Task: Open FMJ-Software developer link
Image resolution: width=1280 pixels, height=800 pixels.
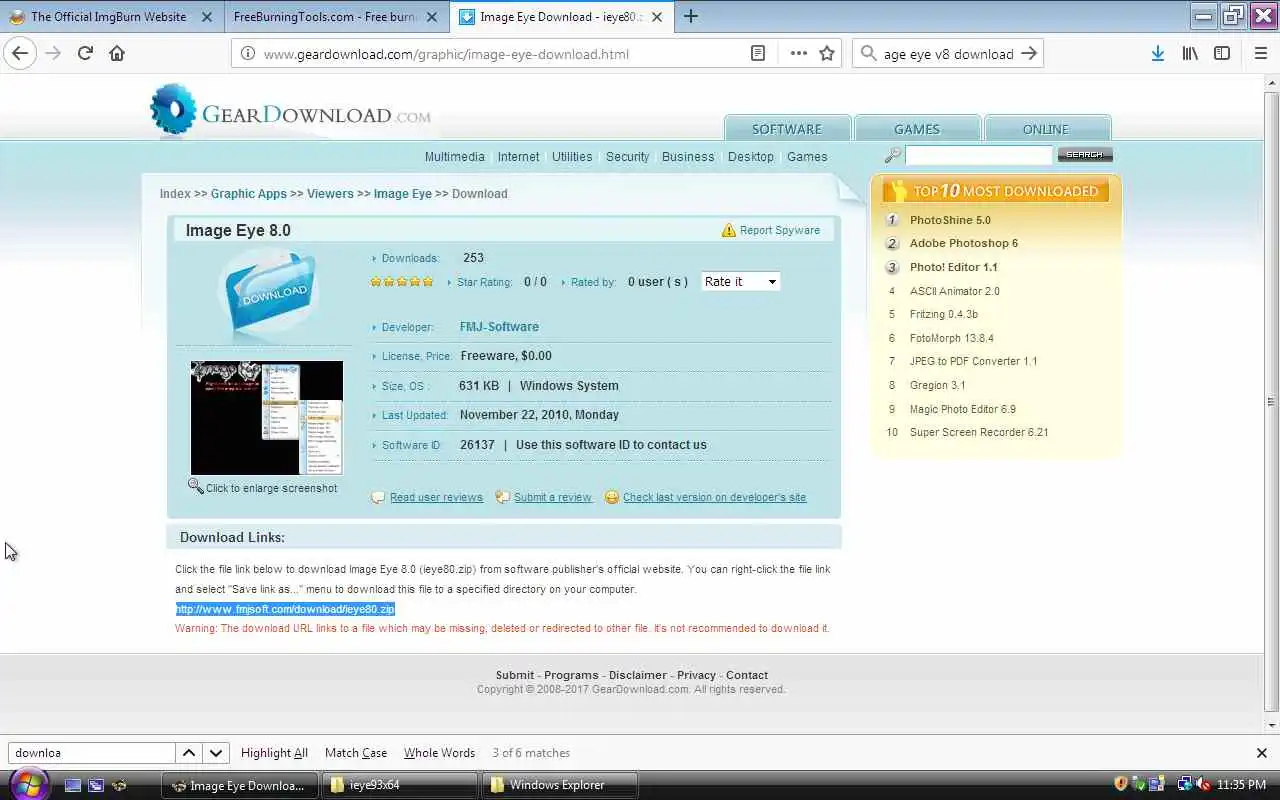Action: (x=499, y=327)
